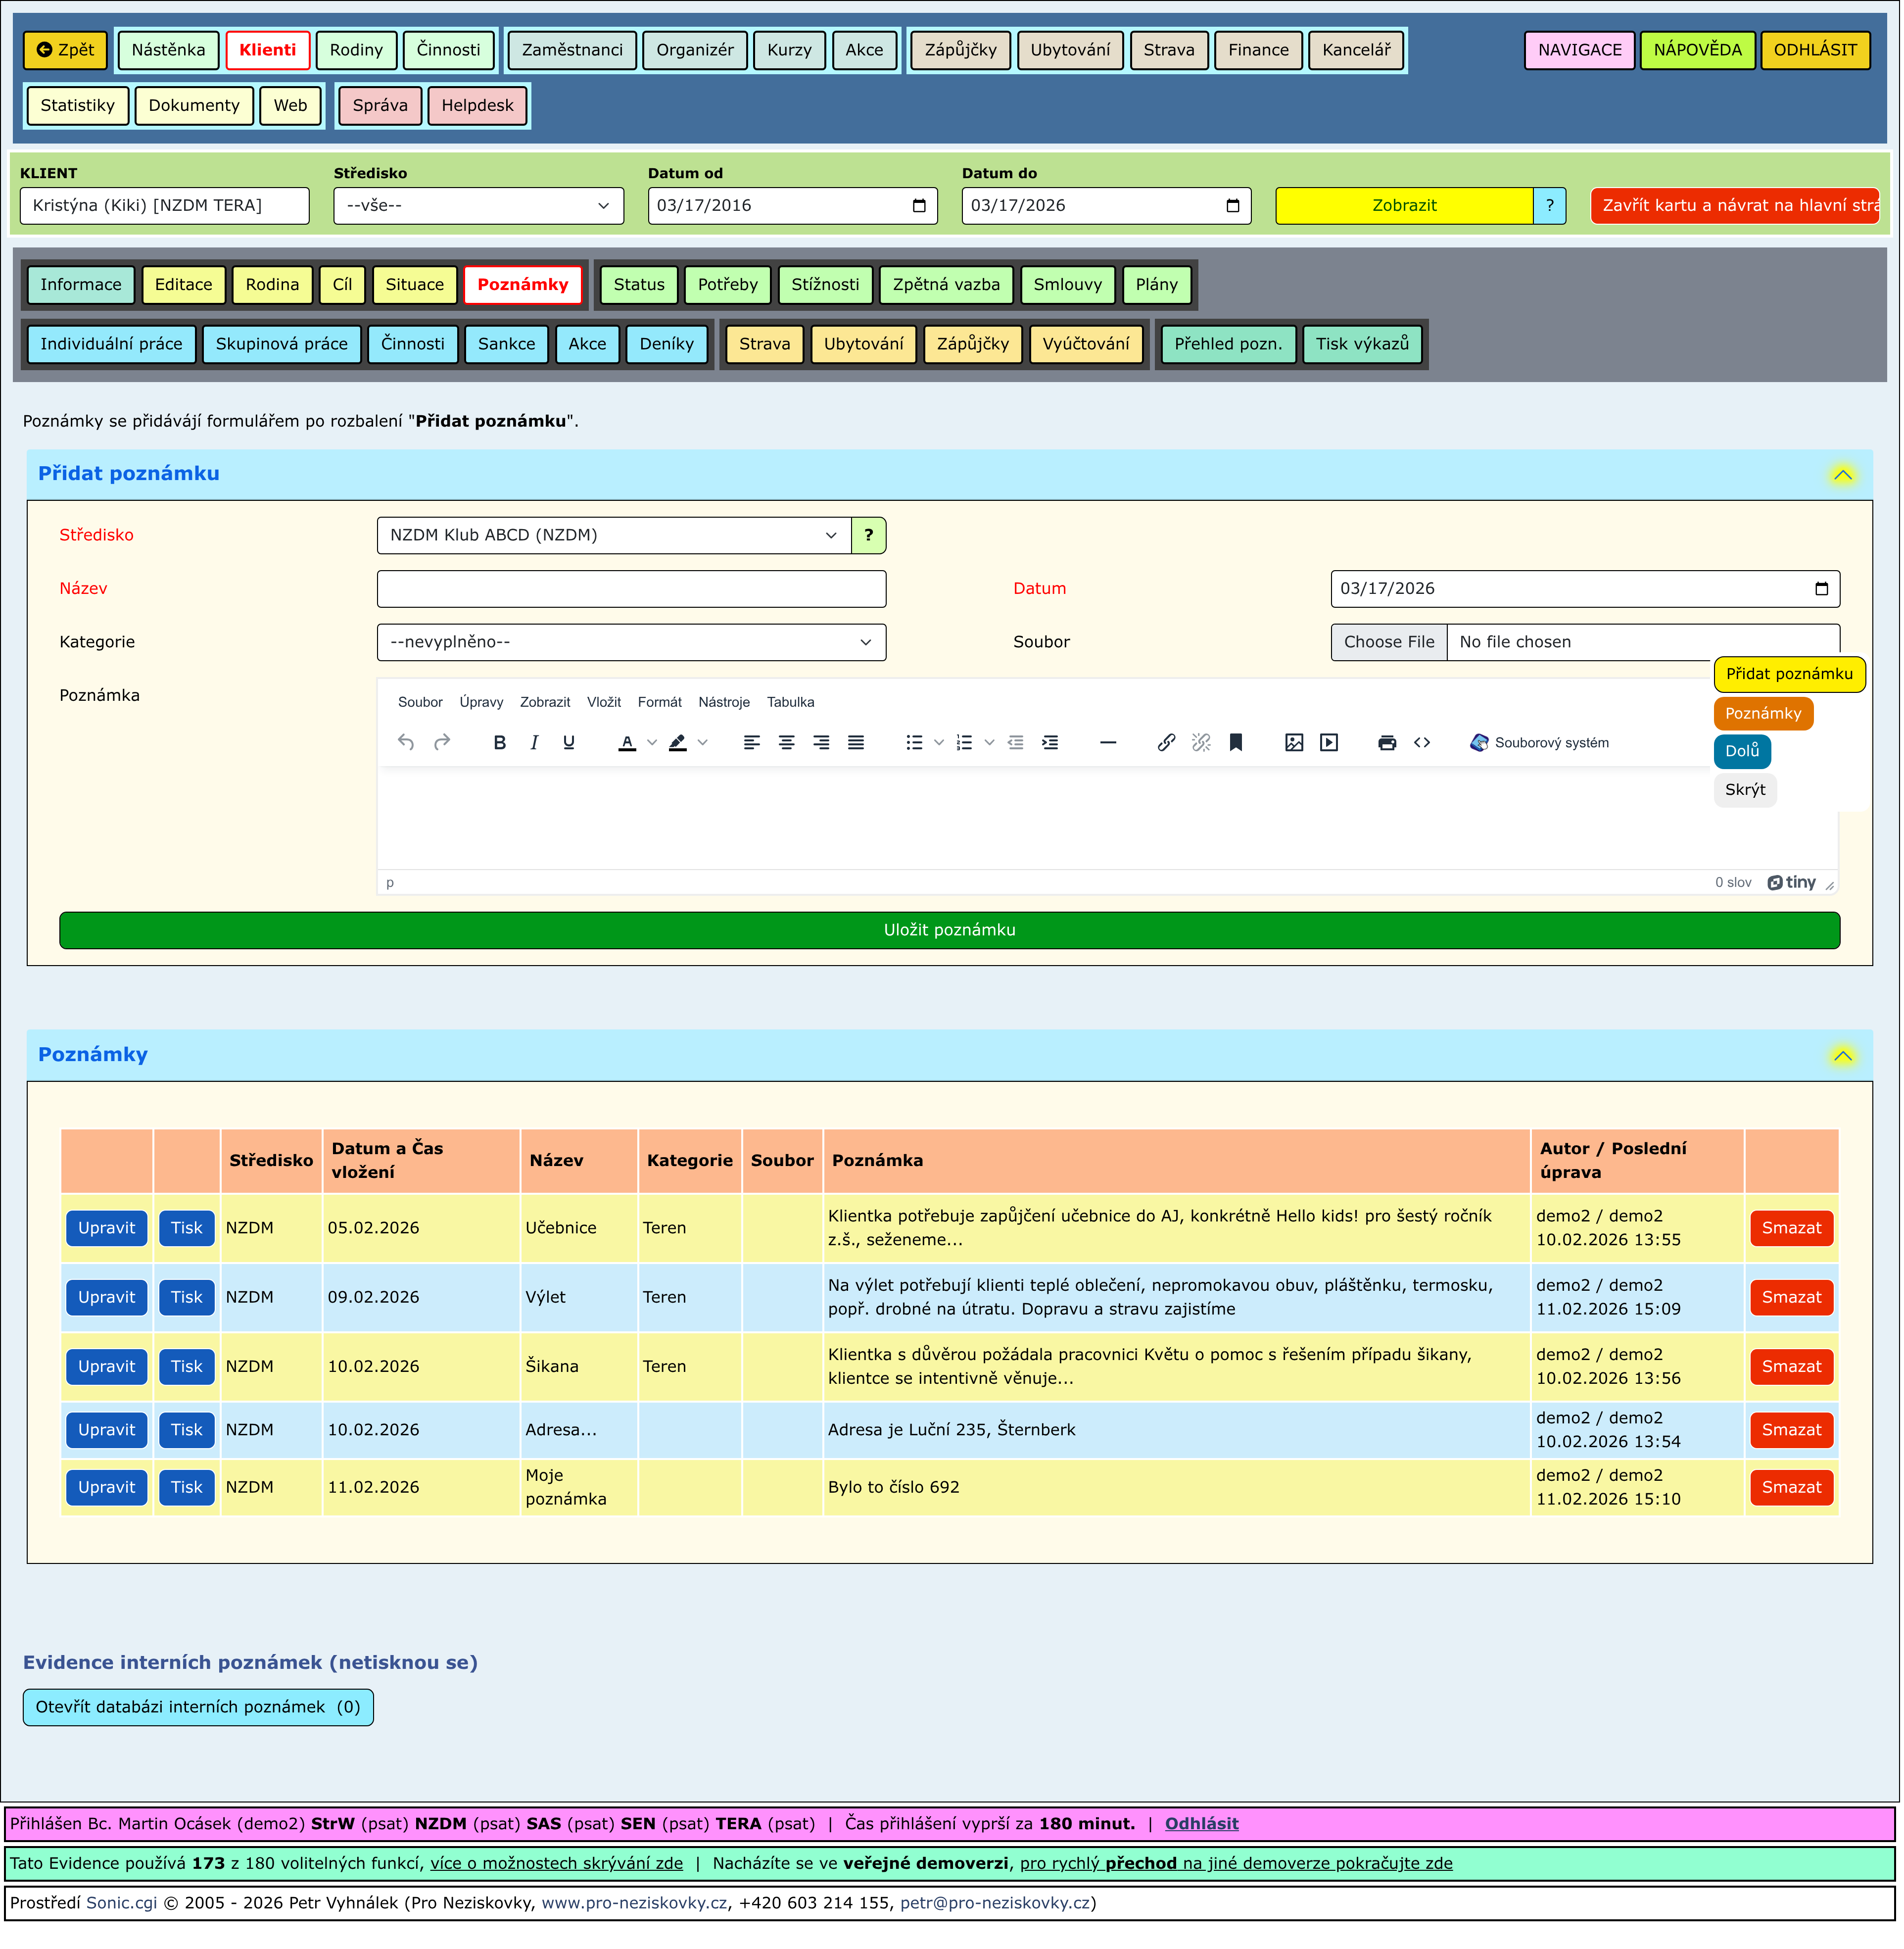
Task: Toggle bullet list in editor
Action: point(914,743)
